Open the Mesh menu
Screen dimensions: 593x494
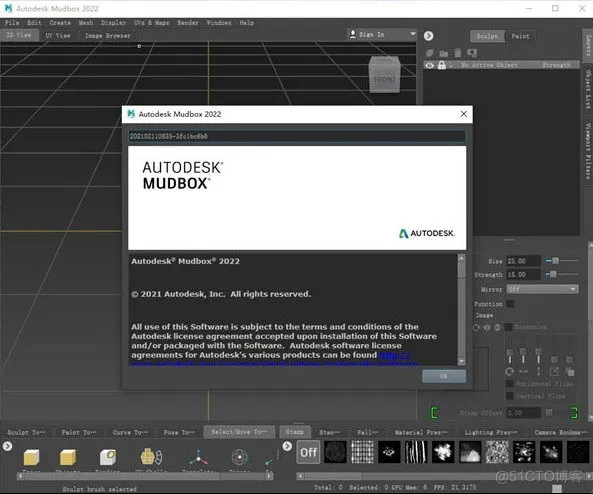pyautogui.click(x=86, y=23)
